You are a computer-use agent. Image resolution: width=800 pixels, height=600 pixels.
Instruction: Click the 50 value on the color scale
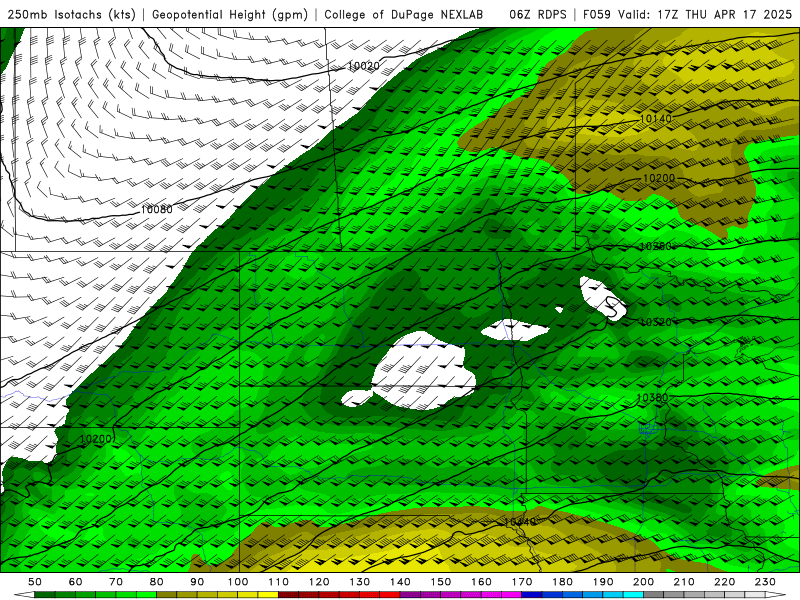click(x=35, y=582)
